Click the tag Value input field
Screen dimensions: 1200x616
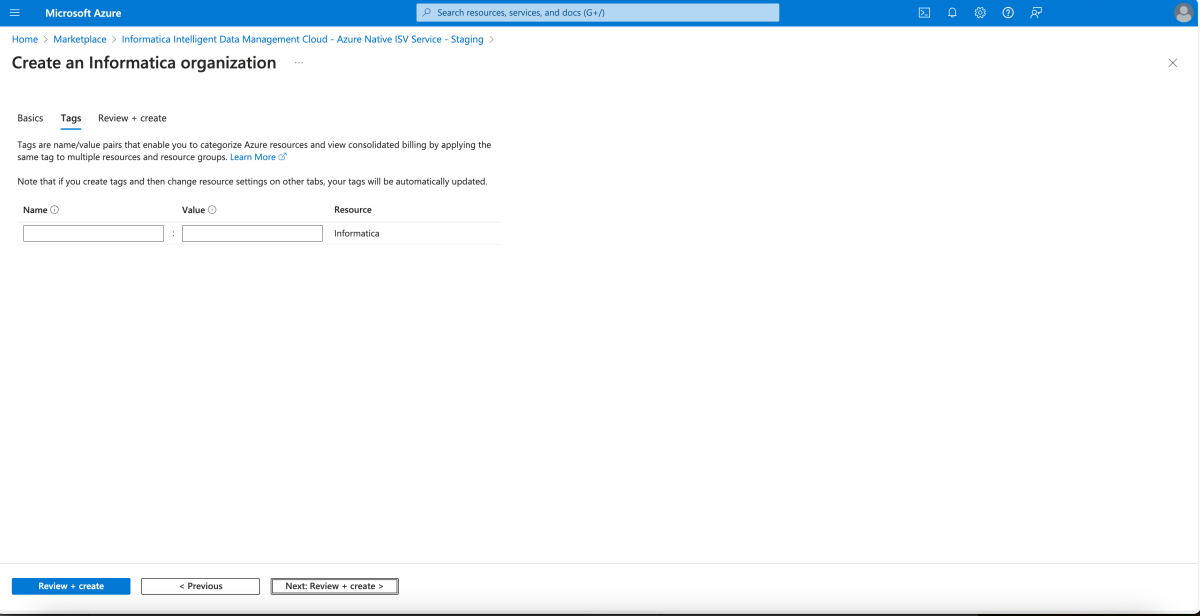click(x=252, y=233)
